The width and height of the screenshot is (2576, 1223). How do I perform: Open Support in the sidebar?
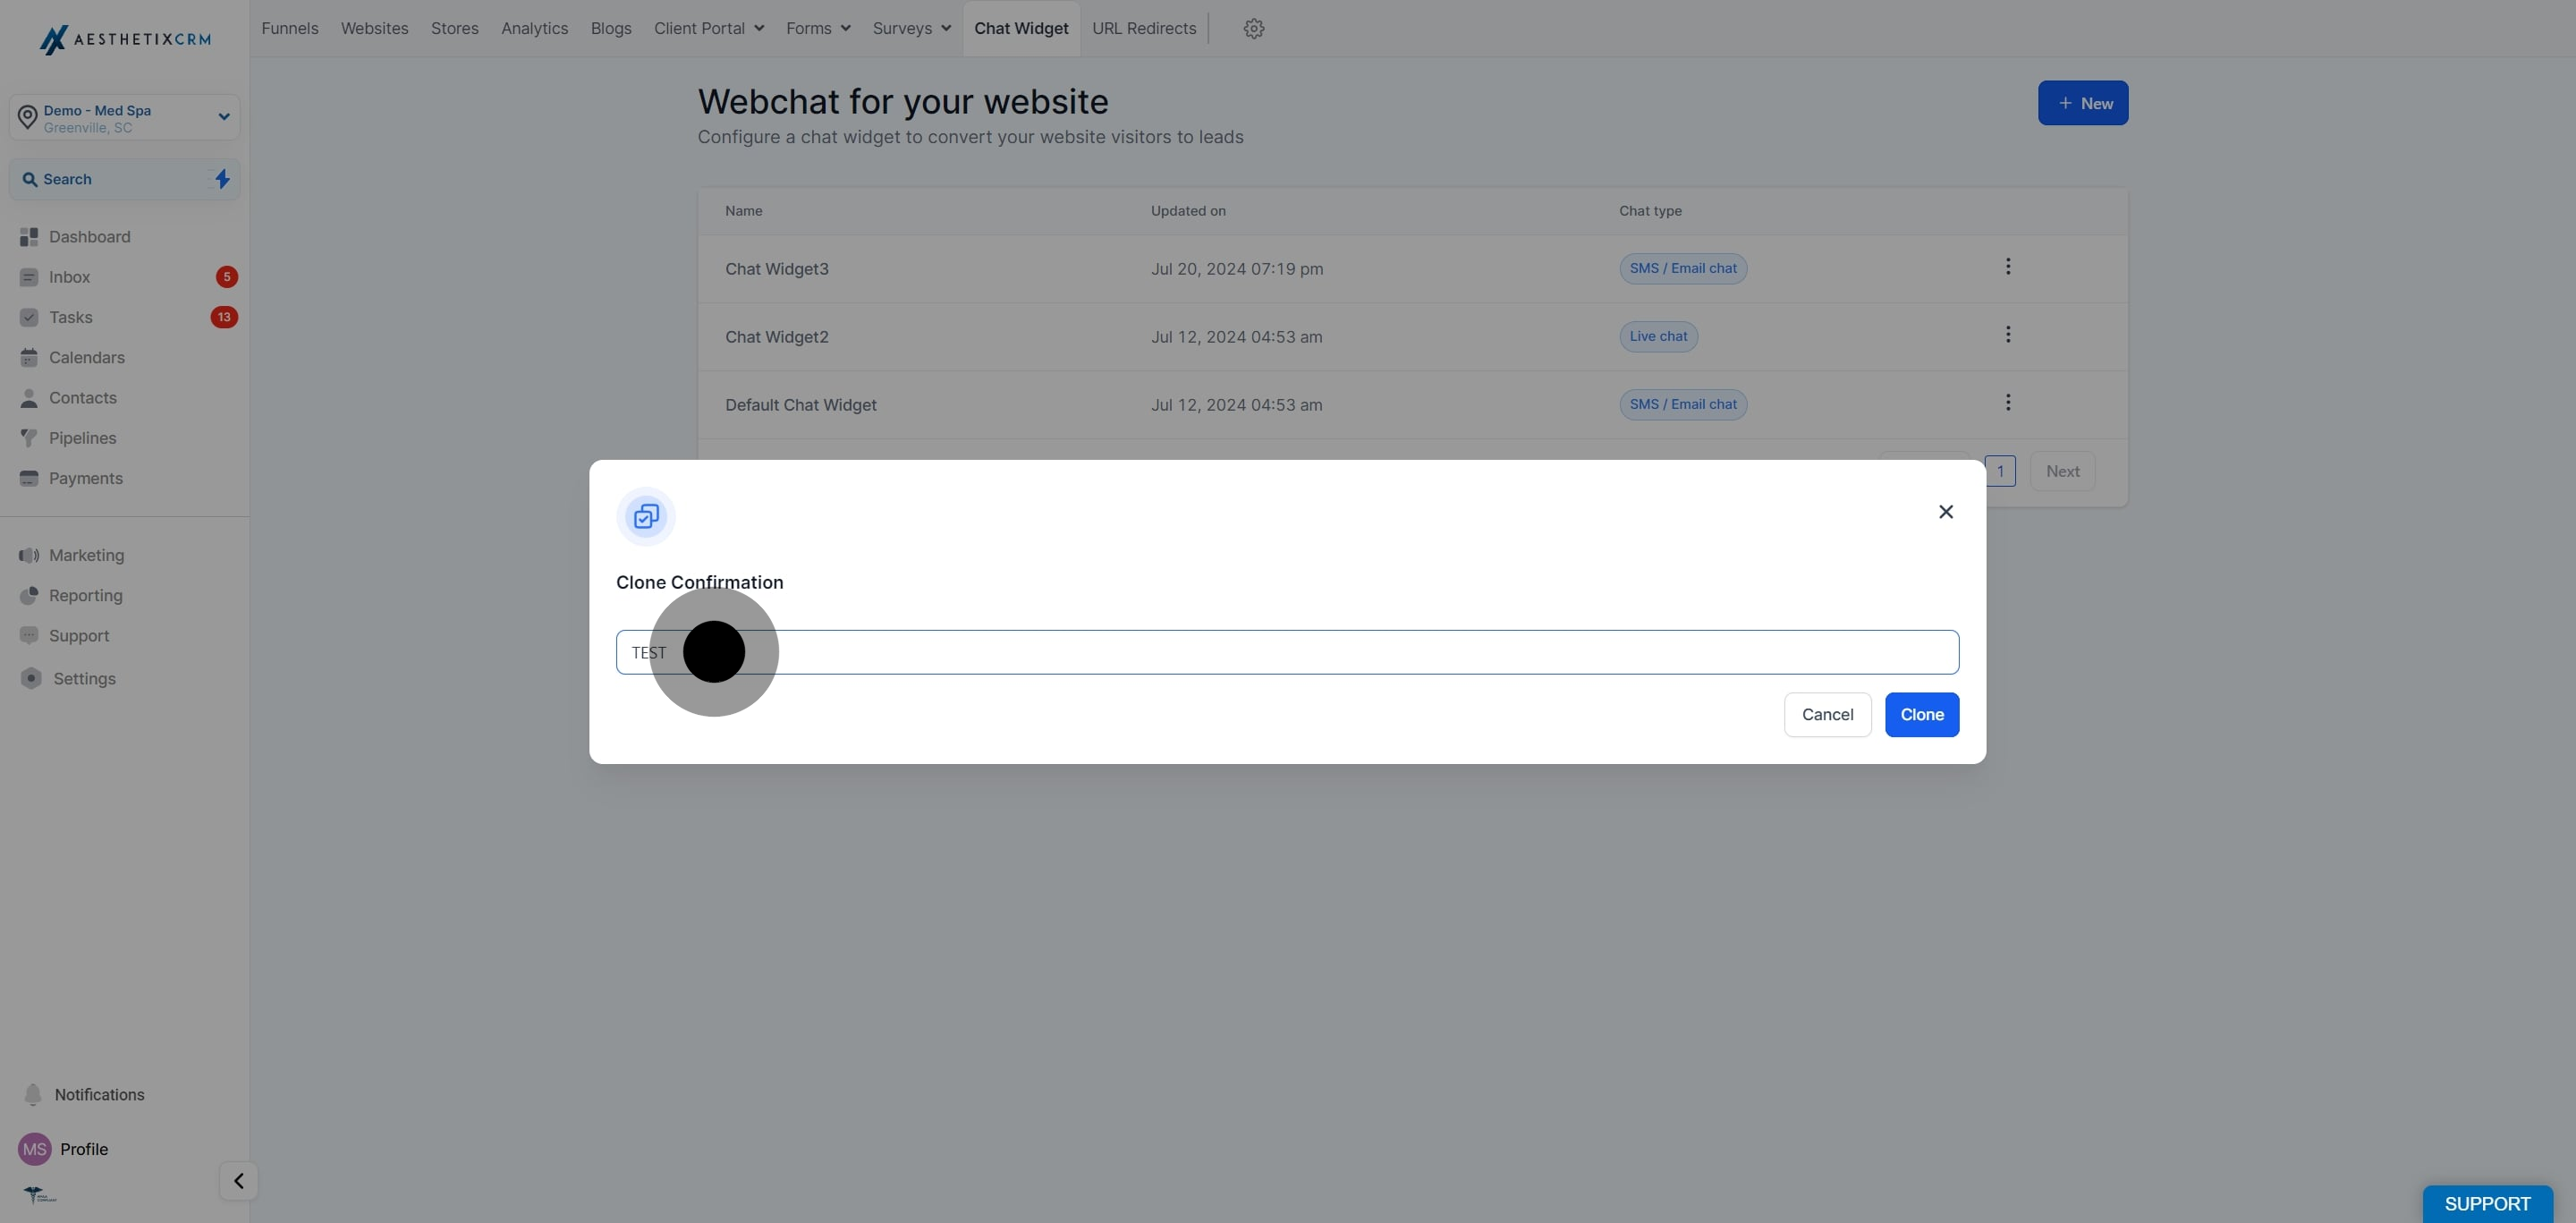(79, 636)
